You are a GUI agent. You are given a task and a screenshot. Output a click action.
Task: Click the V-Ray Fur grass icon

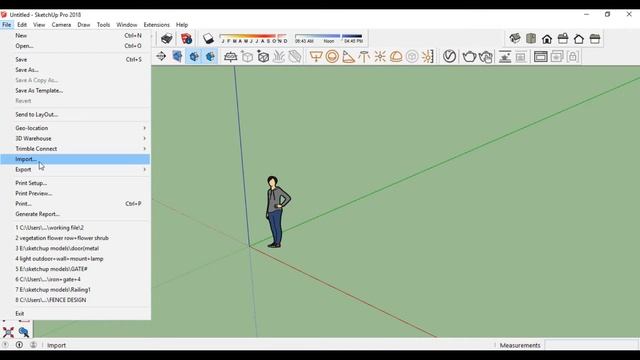point(279,56)
